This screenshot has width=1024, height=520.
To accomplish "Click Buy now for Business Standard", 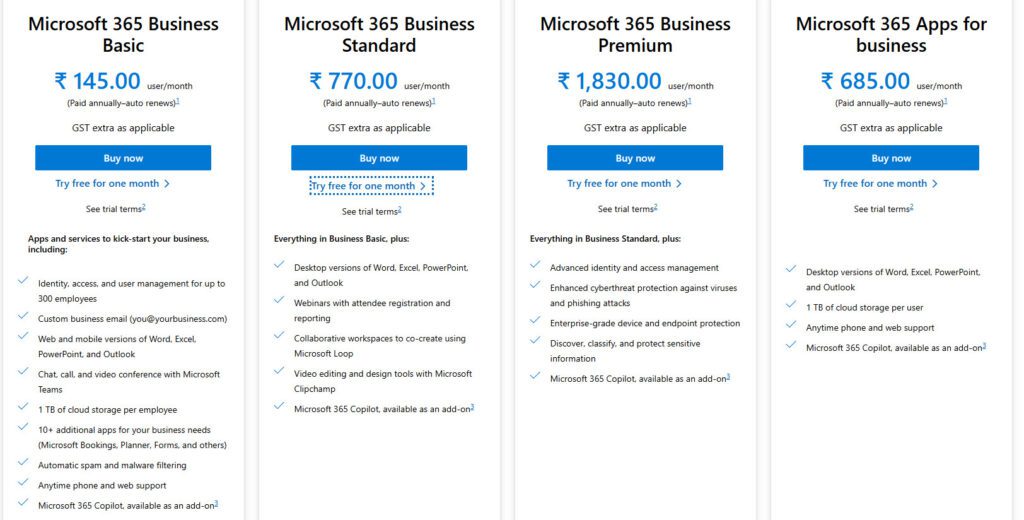I will [379, 158].
